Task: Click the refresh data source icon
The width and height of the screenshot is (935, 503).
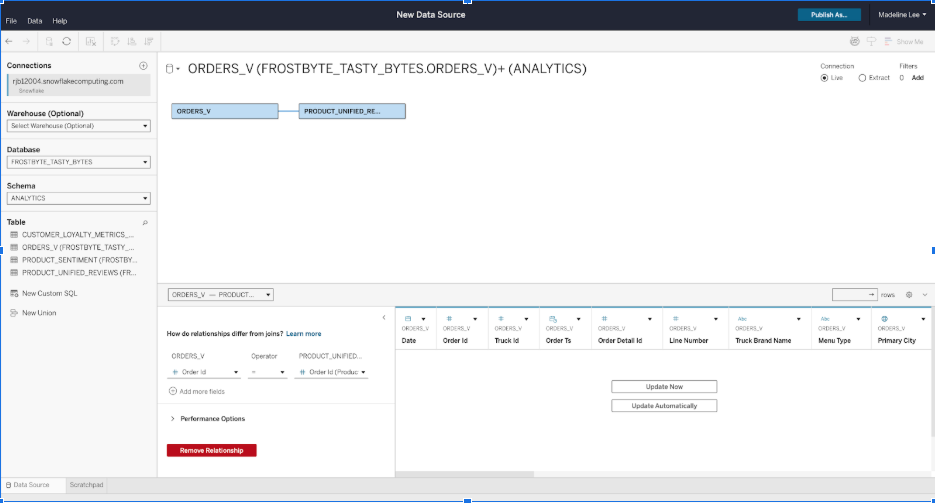Action: [x=66, y=41]
